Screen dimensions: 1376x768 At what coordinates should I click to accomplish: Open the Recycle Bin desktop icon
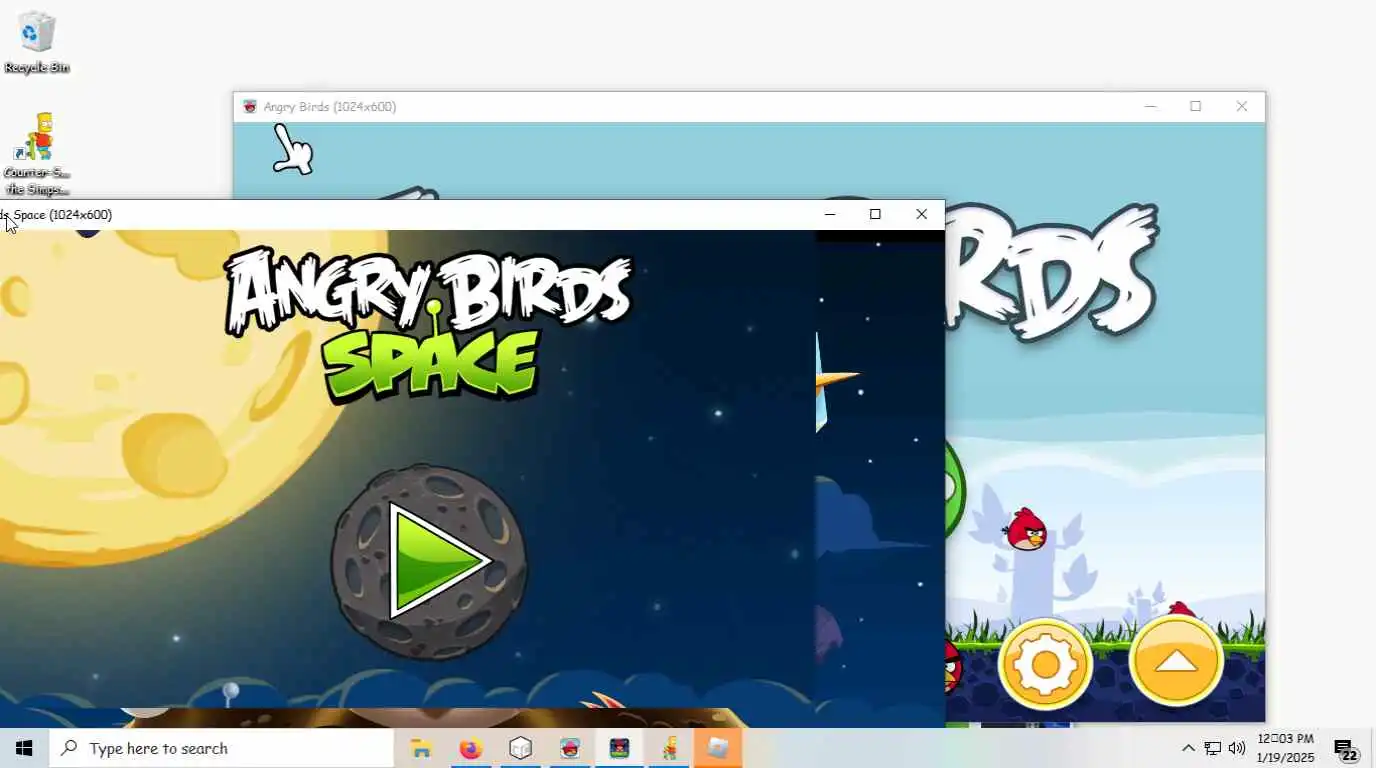[37, 43]
